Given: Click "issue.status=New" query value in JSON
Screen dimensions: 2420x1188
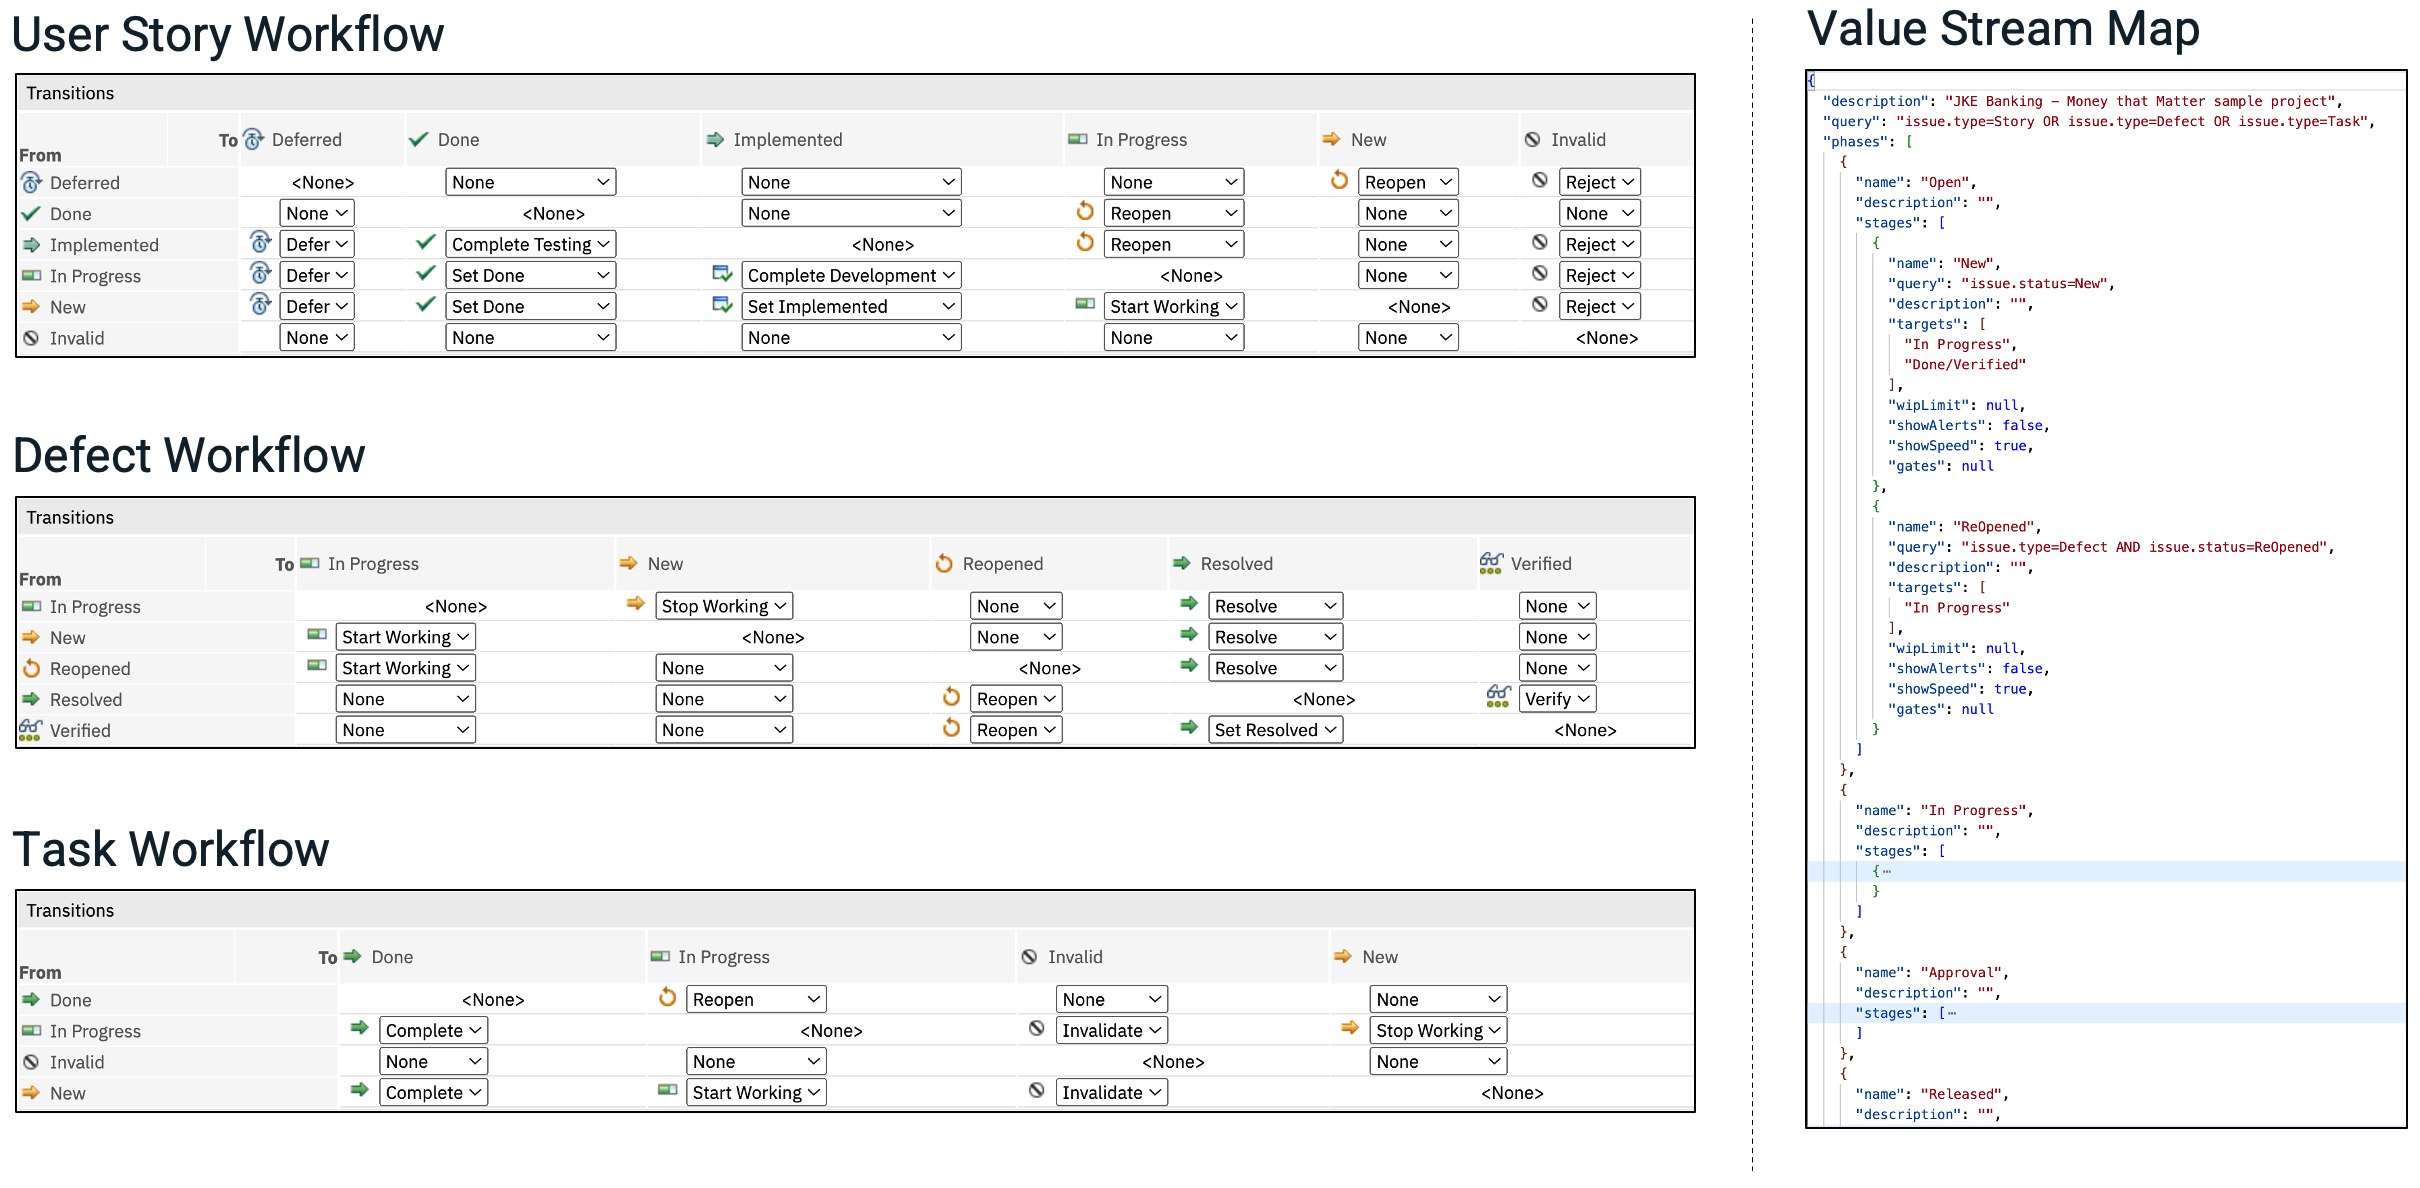Looking at the screenshot, I should pos(2035,283).
